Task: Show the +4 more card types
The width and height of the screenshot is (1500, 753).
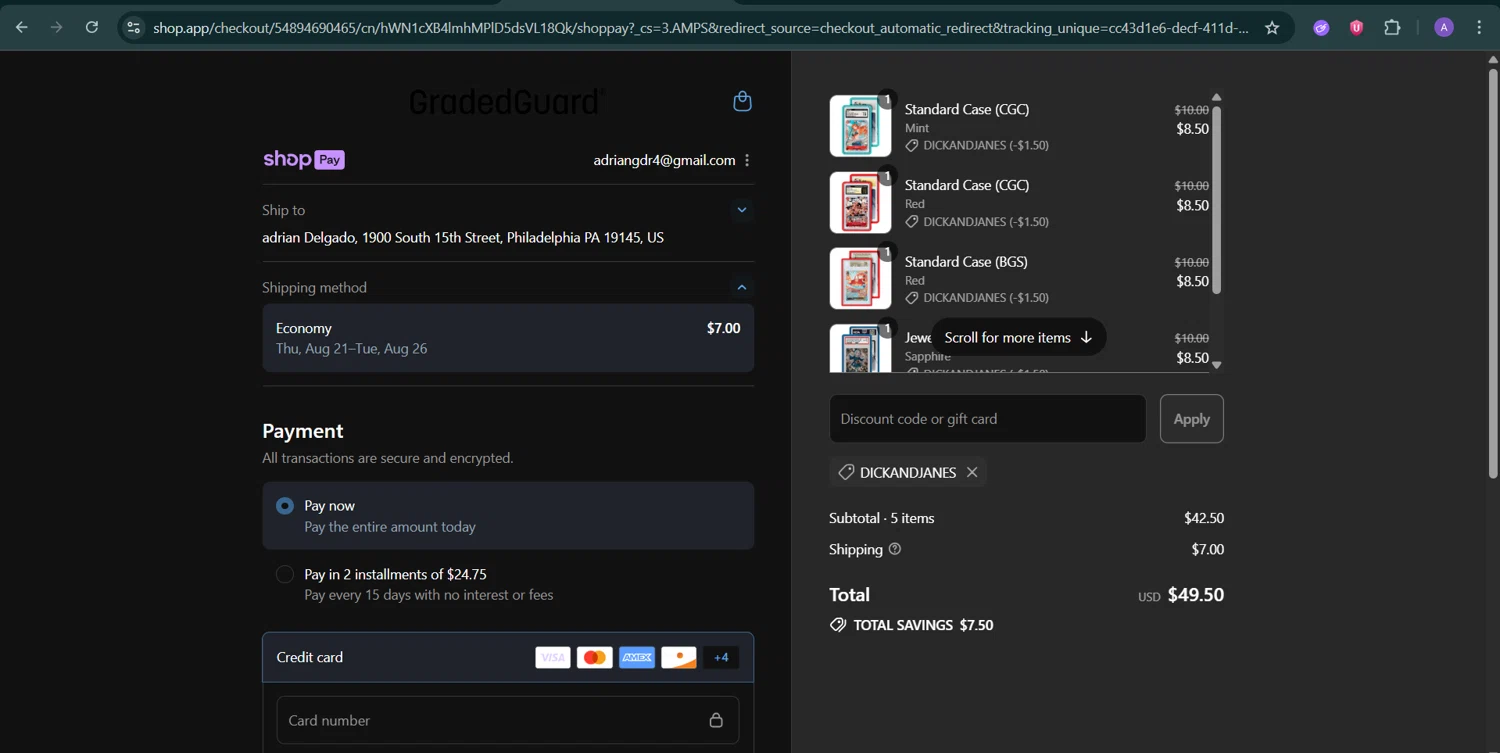Action: click(721, 657)
